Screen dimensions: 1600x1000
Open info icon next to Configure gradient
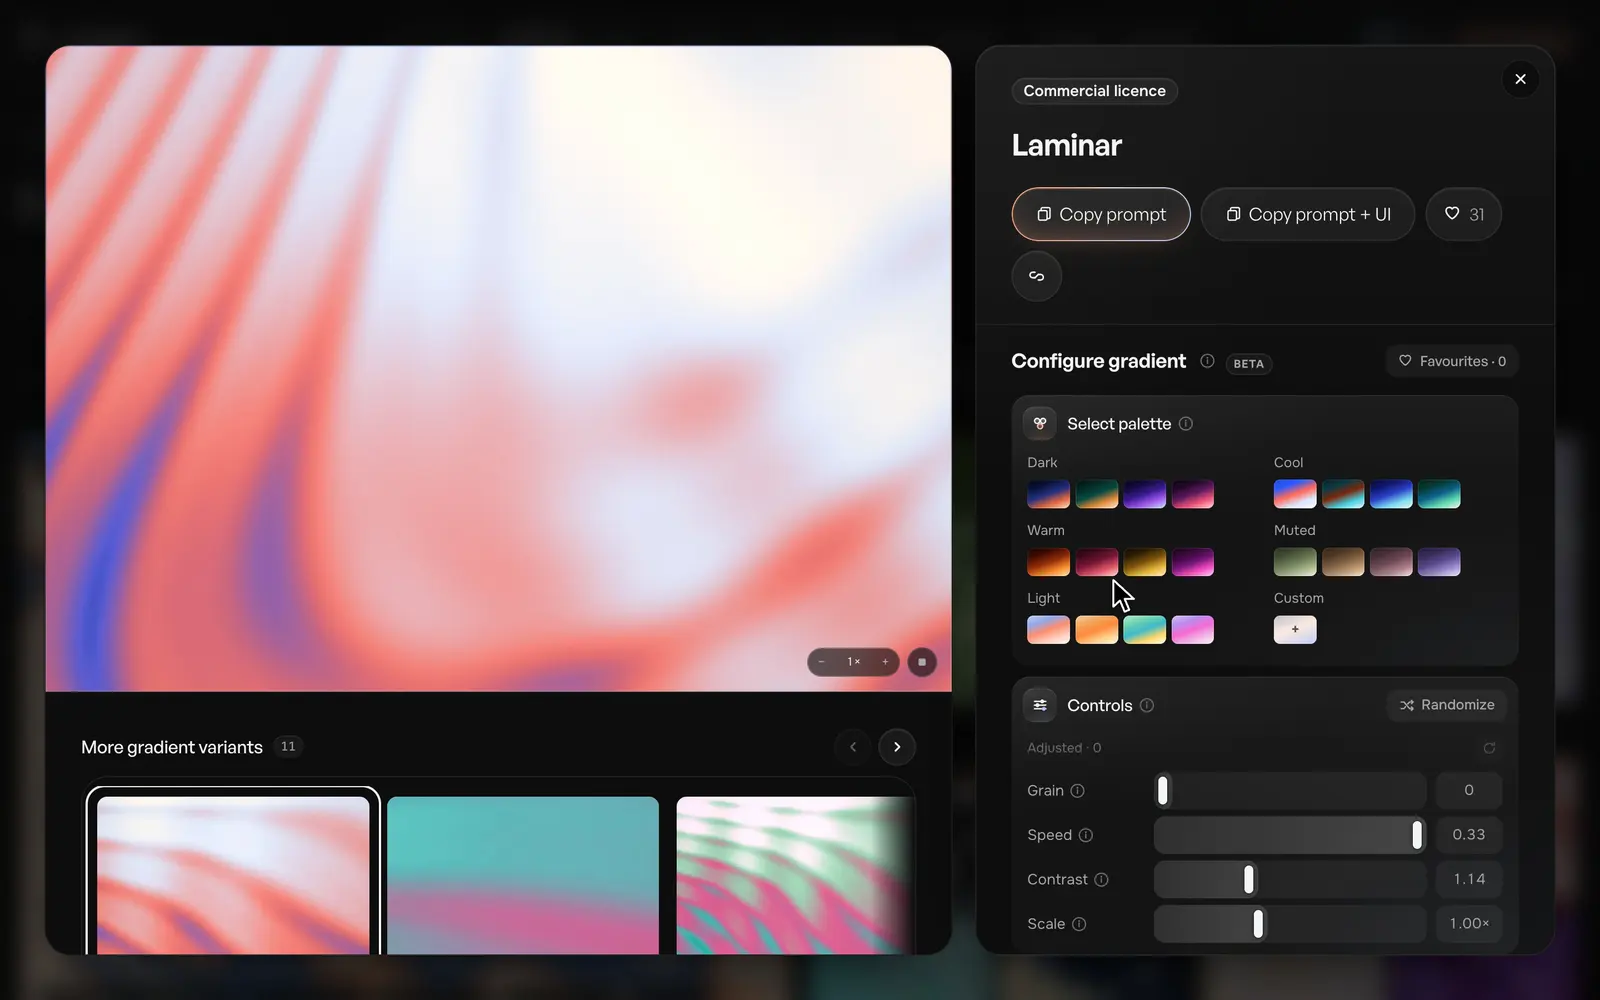click(x=1207, y=361)
